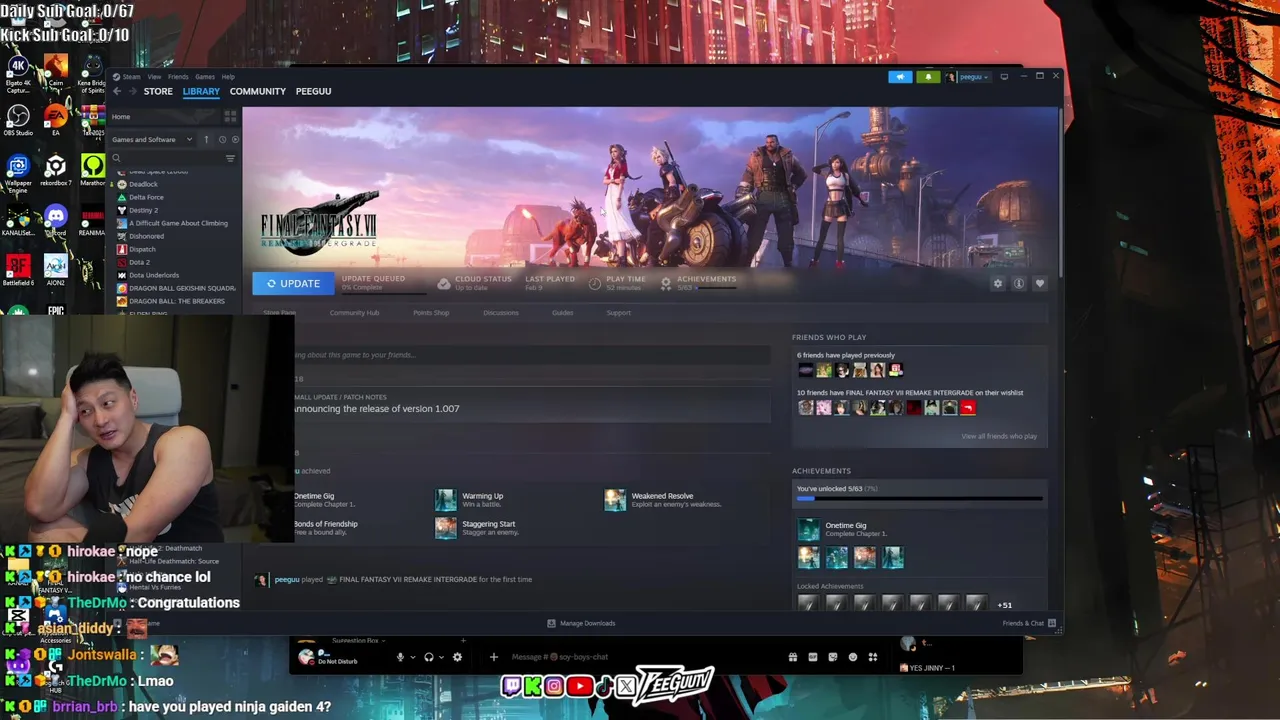Switch to library grid view icon
Image resolution: width=1280 pixels, height=720 pixels.
(x=230, y=117)
